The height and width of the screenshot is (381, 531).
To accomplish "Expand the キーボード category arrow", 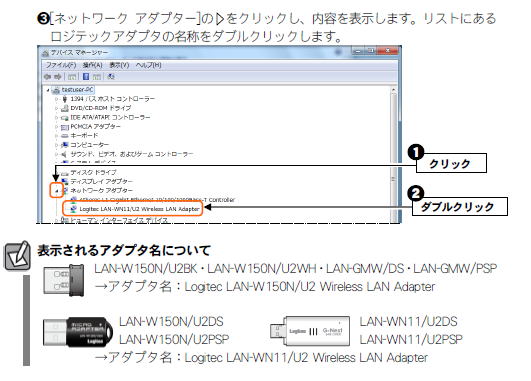I will click(57, 136).
